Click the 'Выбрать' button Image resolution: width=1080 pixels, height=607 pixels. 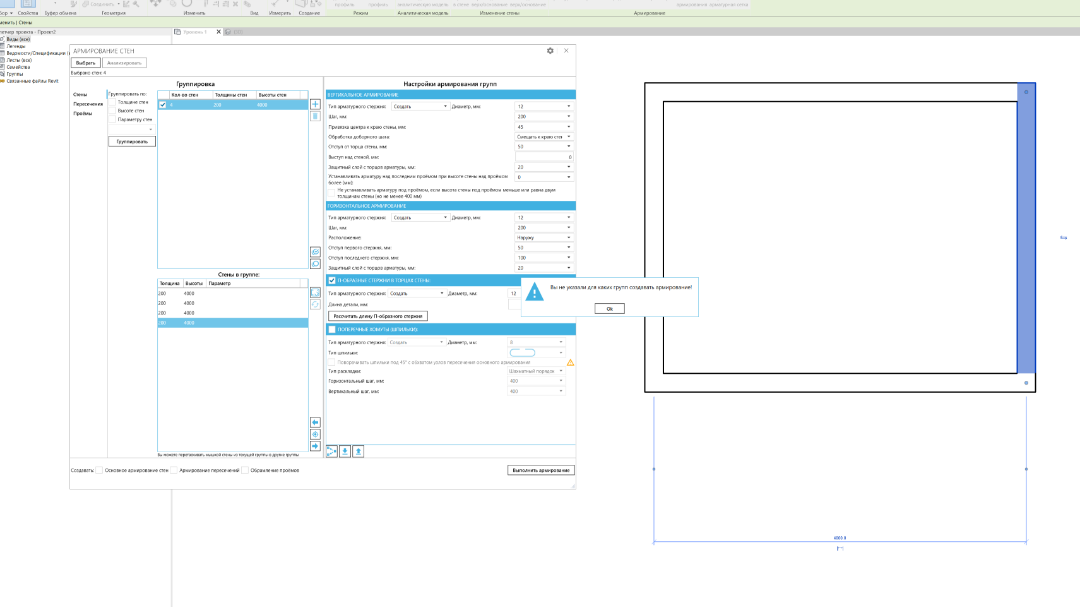85,63
